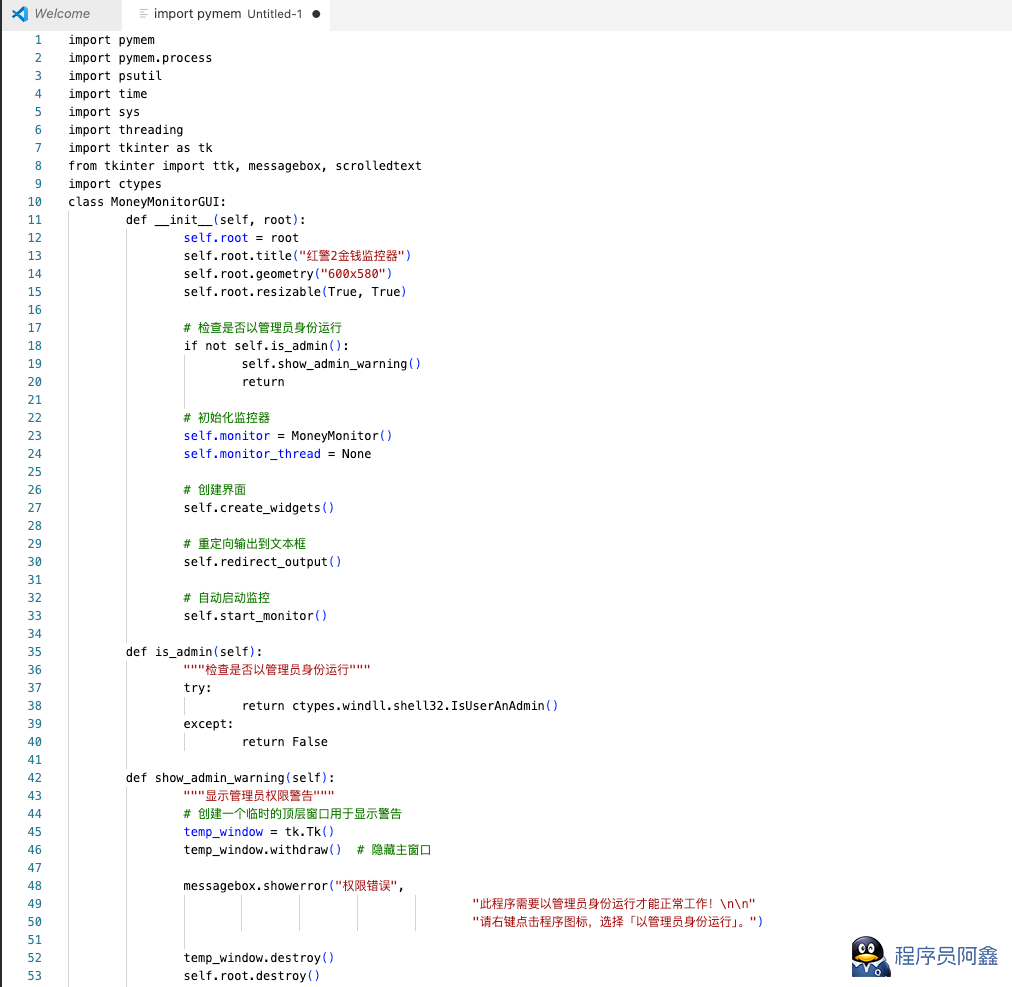Viewport: 1012px width, 987px height.
Task: Click the penguin avatar watermark icon
Action: click(x=870, y=957)
